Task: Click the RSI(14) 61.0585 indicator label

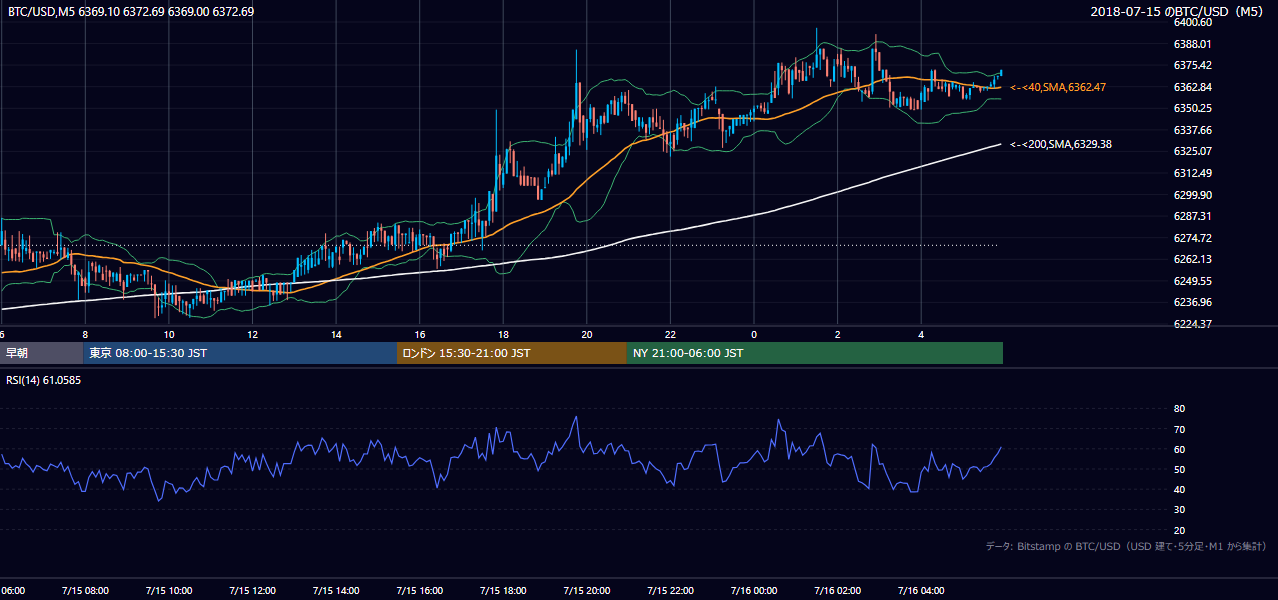Action: 44,380
